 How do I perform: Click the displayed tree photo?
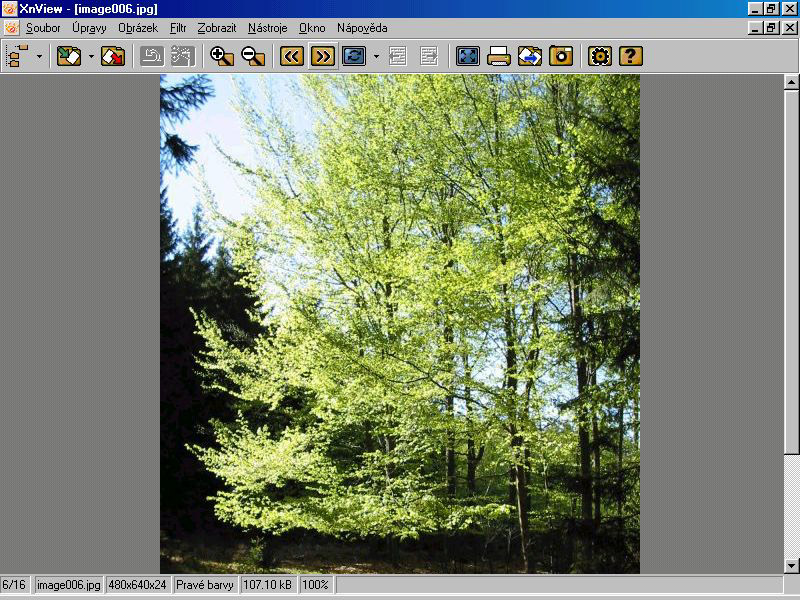[400, 320]
